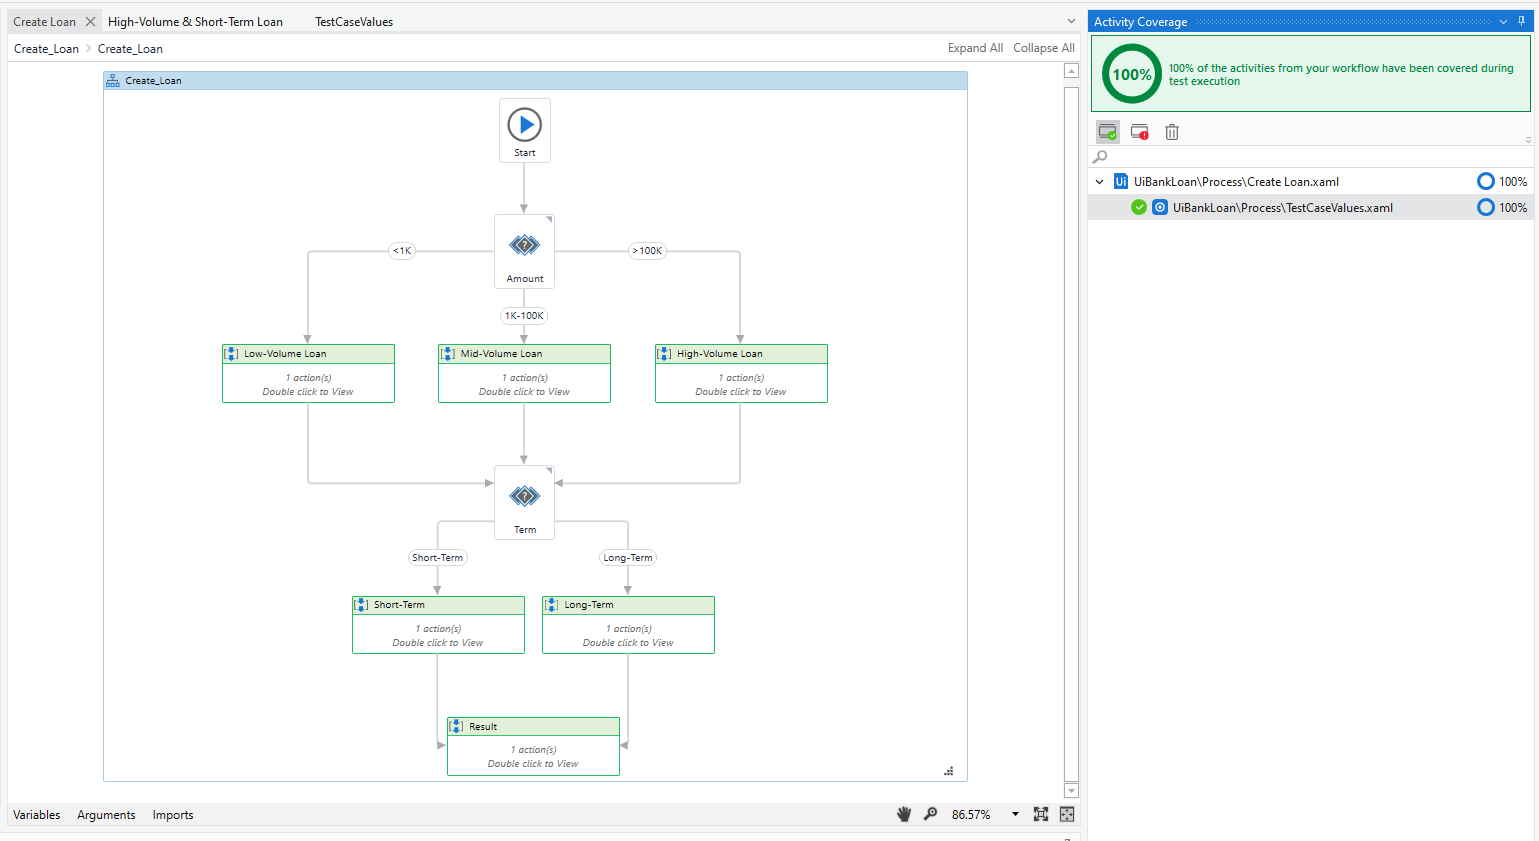Image resolution: width=1539 pixels, height=841 pixels.
Task: Click the Long-Term sequence icon
Action: click(x=551, y=605)
